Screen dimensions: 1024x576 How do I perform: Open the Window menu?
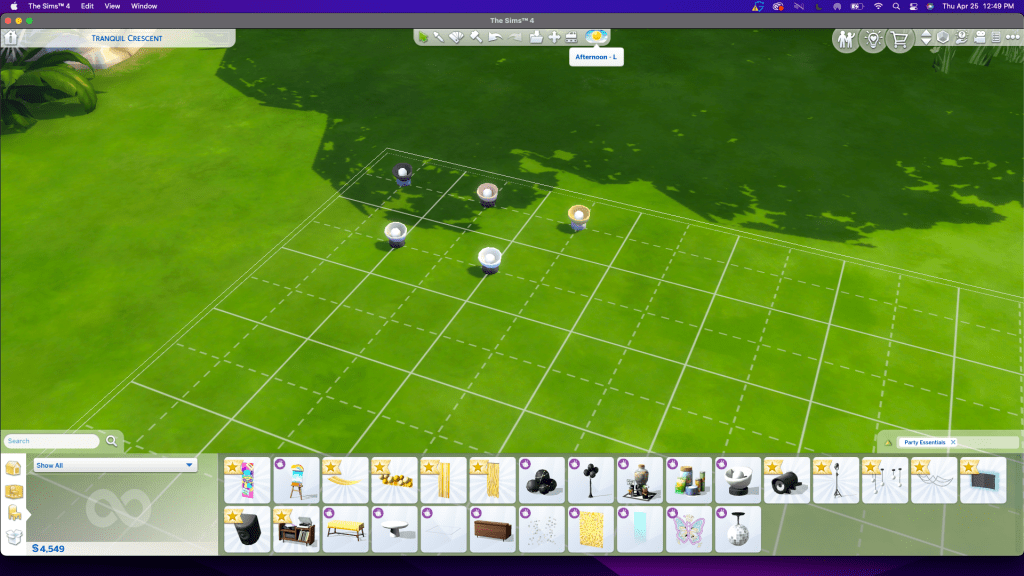(x=144, y=6)
